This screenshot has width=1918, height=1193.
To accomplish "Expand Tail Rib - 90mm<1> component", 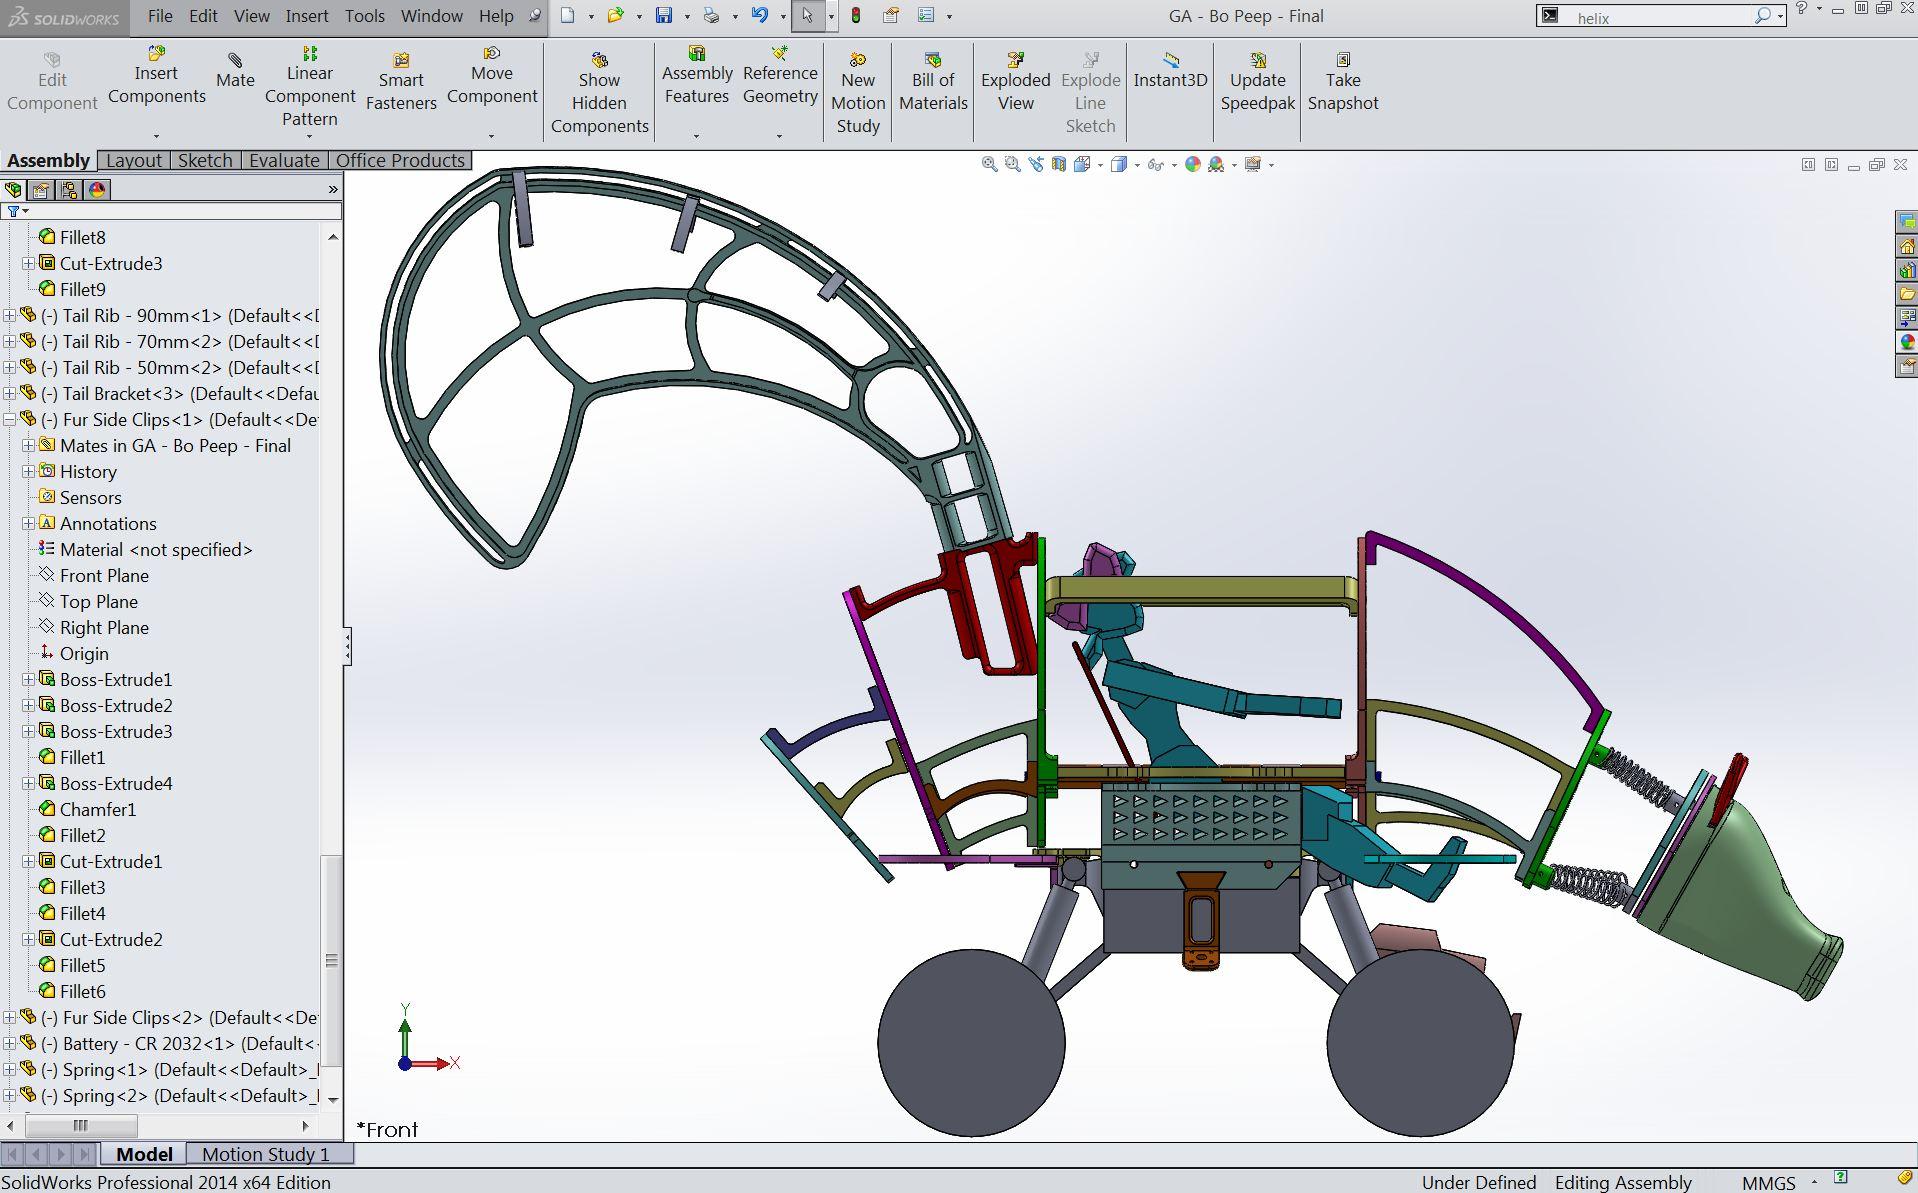I will pos(9,315).
